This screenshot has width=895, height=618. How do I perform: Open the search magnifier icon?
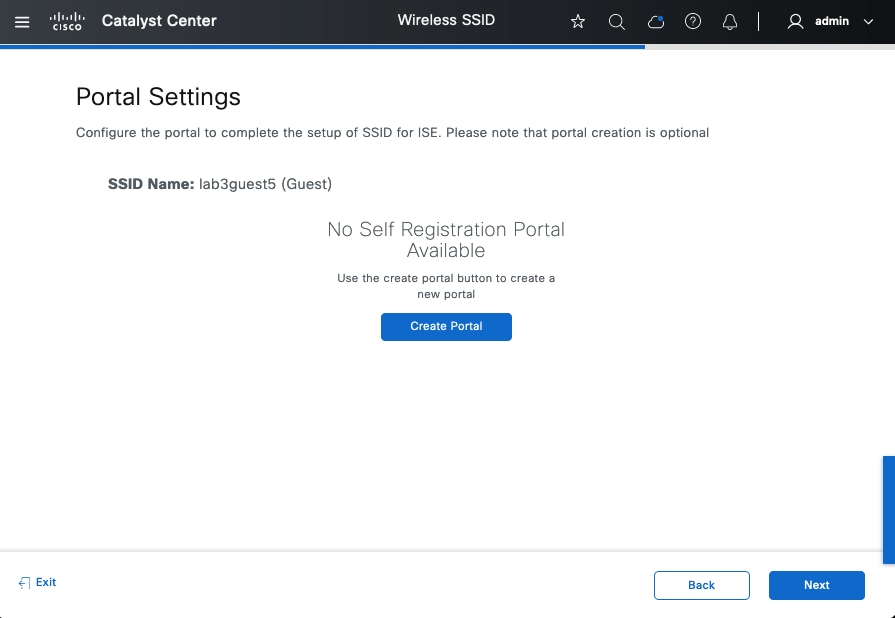coord(617,21)
